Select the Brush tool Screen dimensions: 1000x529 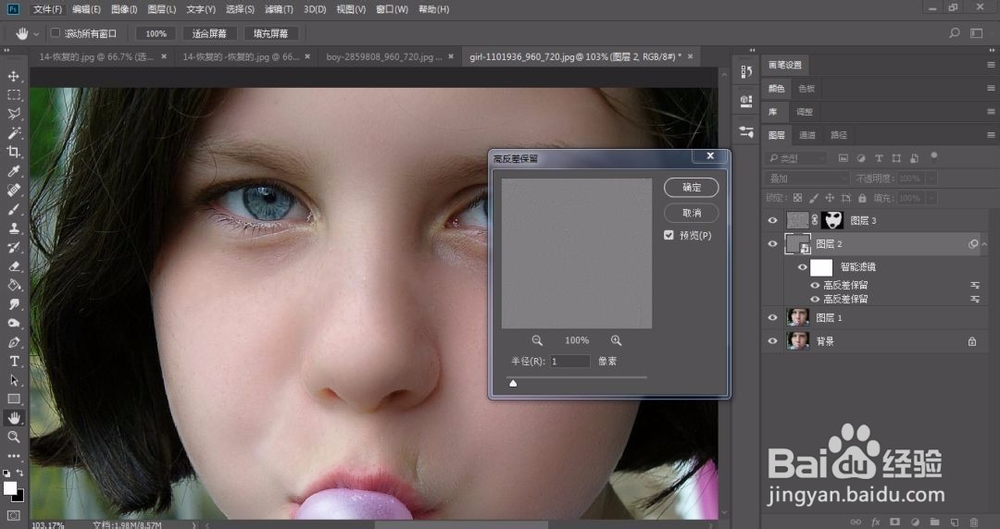(x=13, y=209)
